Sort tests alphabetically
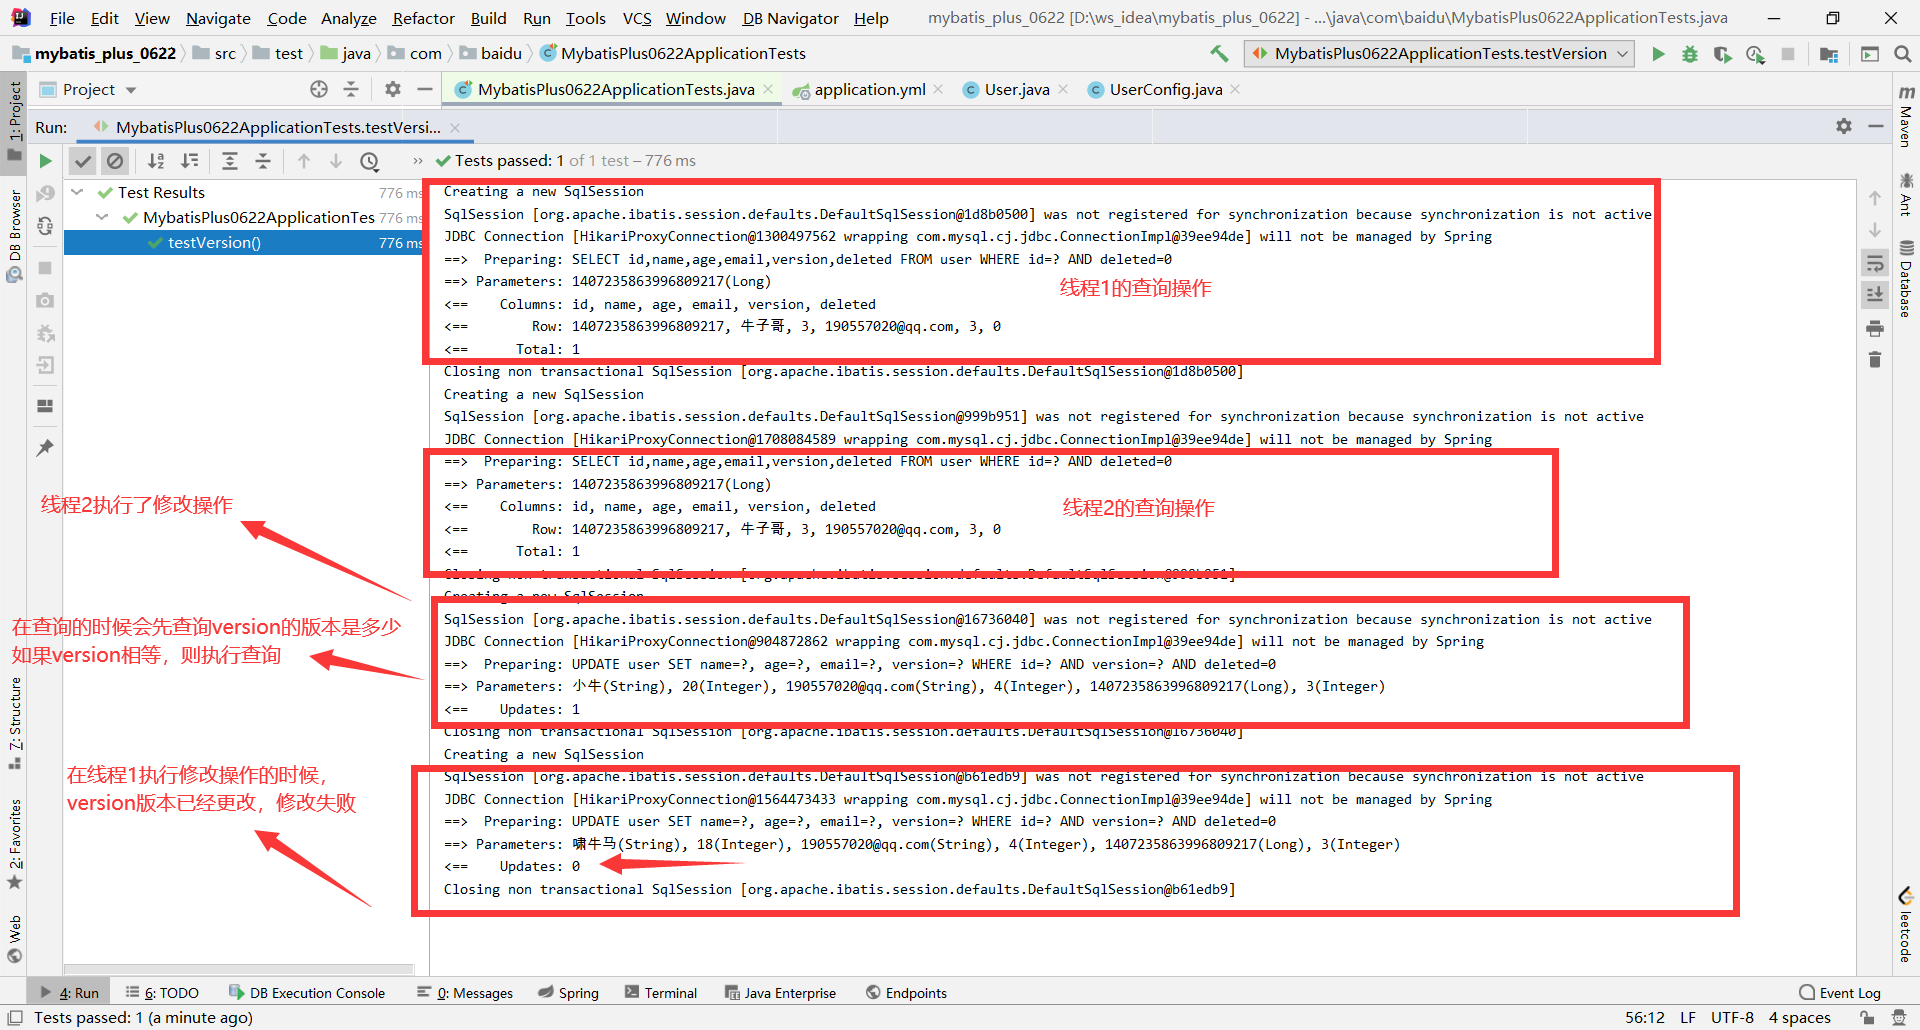 pyautogui.click(x=156, y=161)
